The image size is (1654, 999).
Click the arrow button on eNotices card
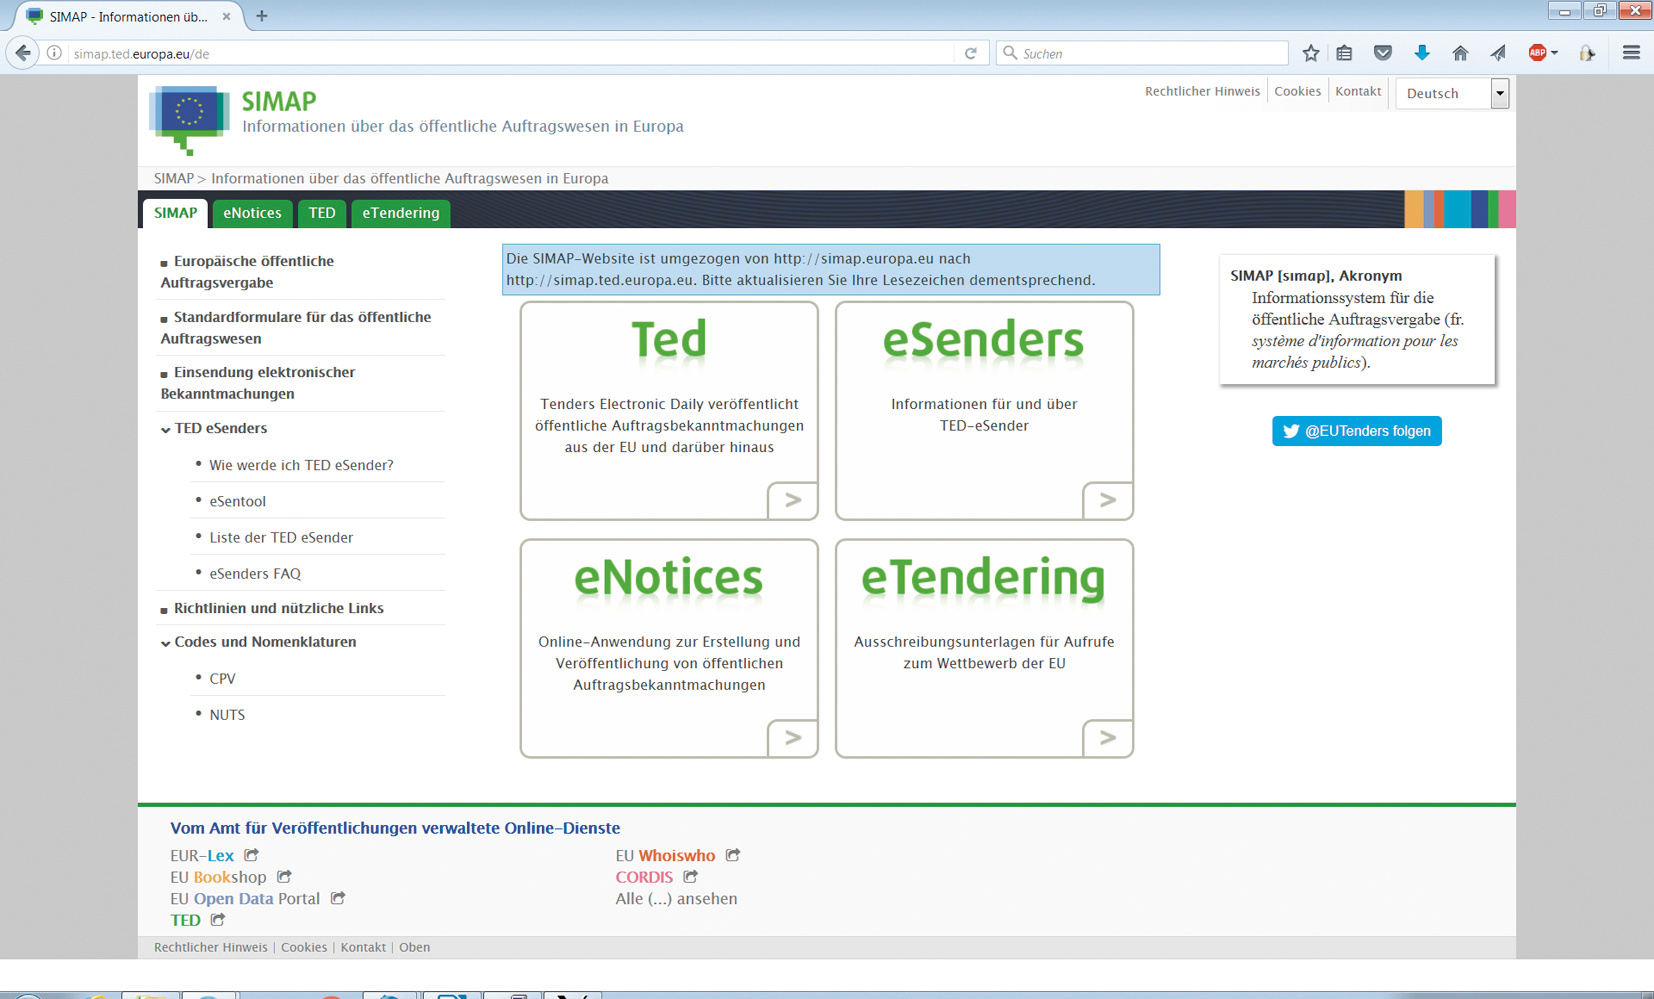click(793, 738)
